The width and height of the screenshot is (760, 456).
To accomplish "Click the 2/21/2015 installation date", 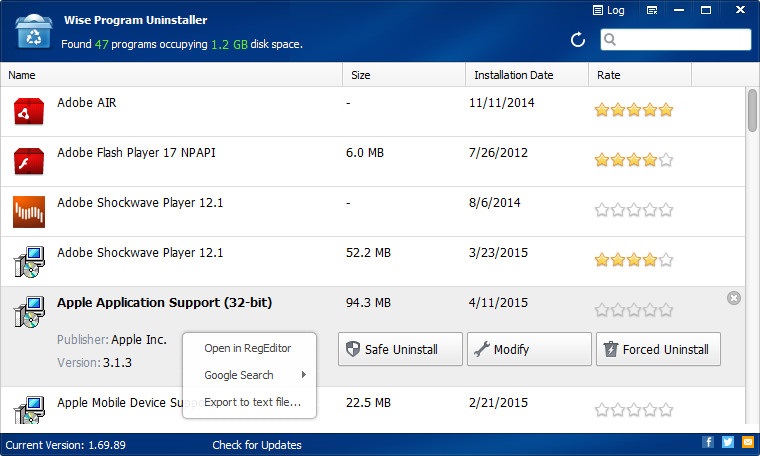I will (498, 403).
